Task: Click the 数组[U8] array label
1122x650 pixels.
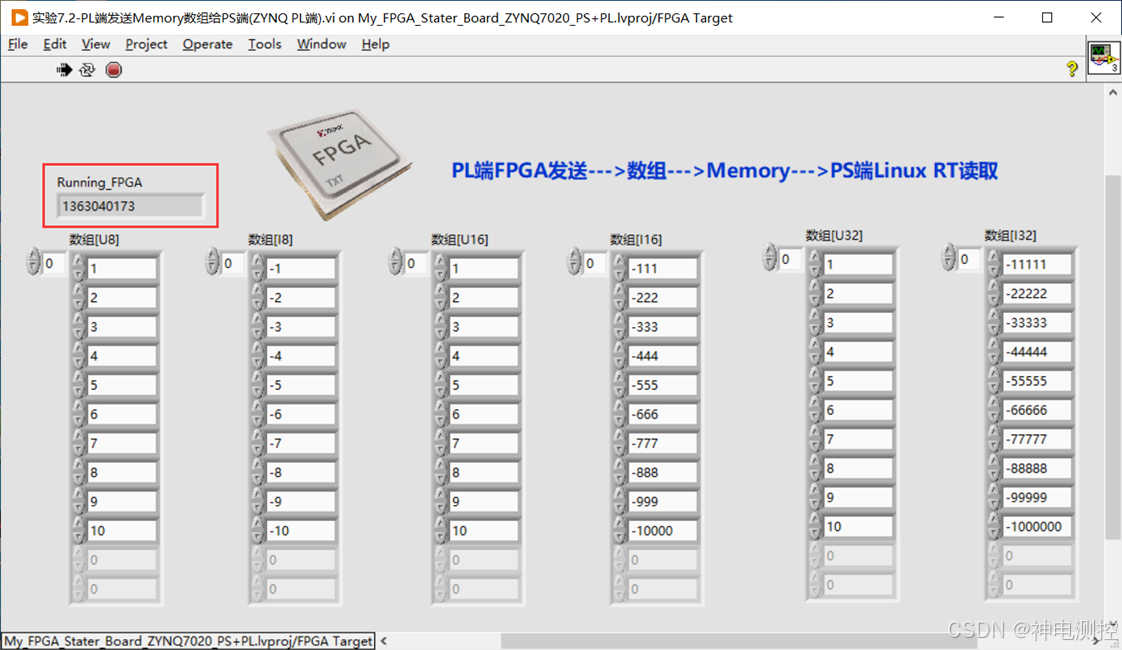Action: point(94,239)
